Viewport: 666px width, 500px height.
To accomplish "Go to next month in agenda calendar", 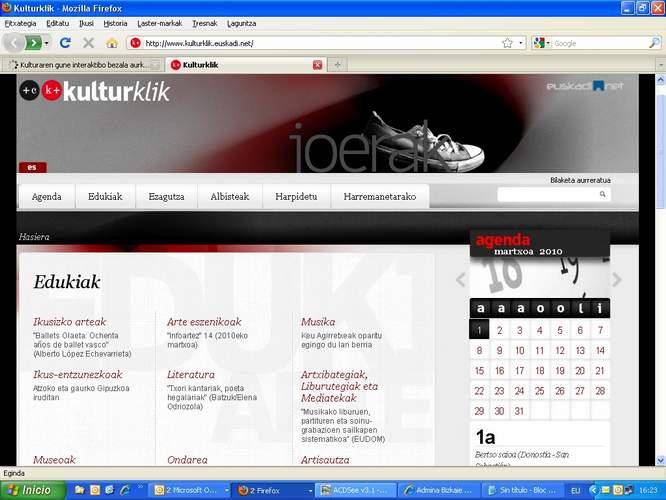I will tap(617, 280).
